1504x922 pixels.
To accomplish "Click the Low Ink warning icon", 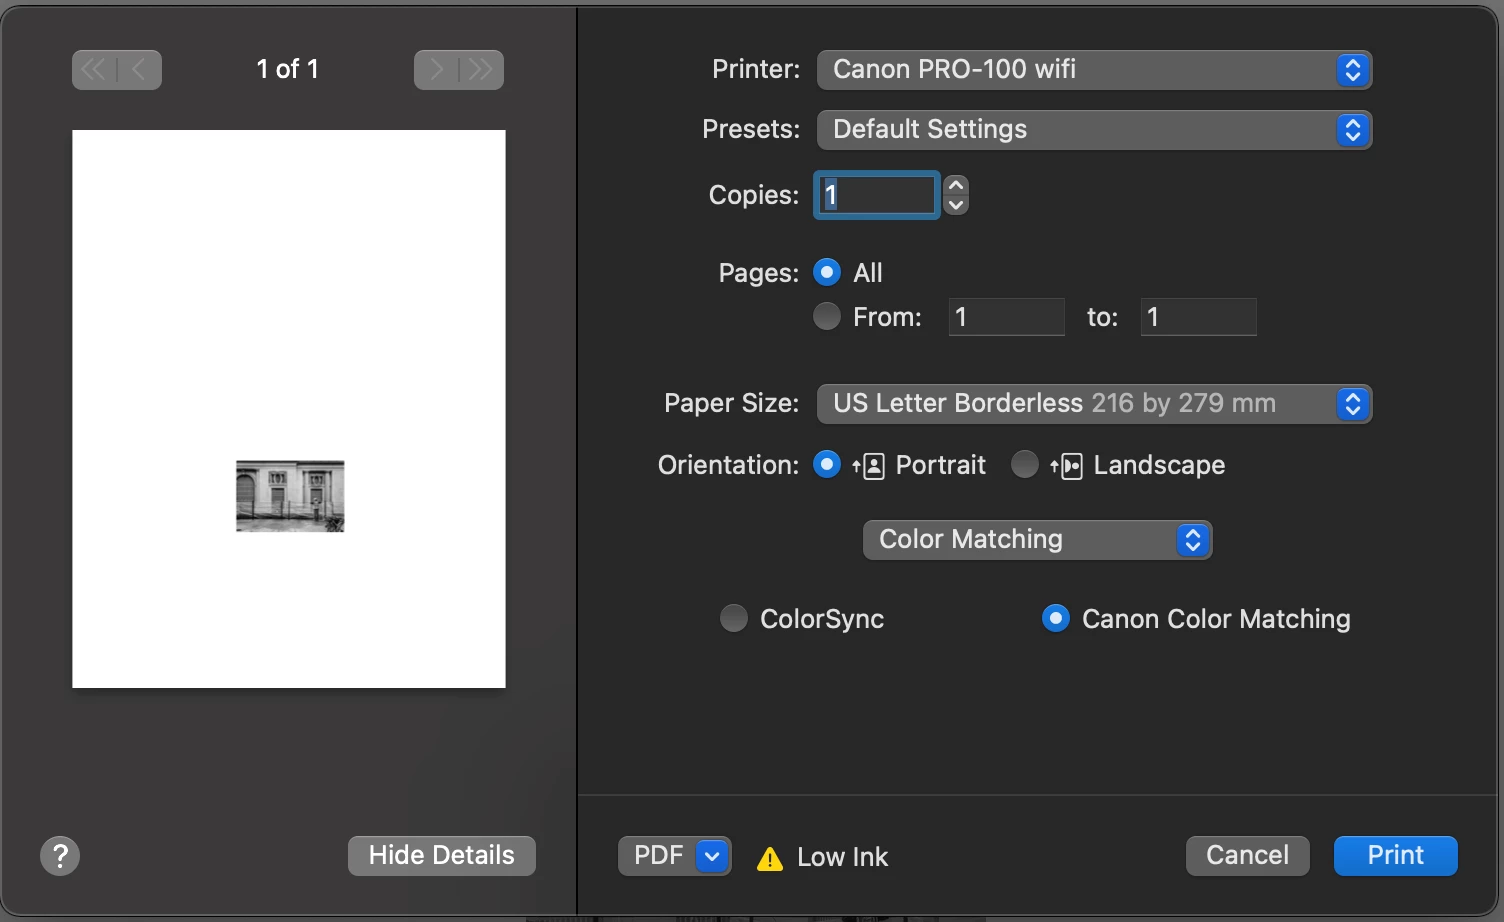I will click(x=770, y=858).
